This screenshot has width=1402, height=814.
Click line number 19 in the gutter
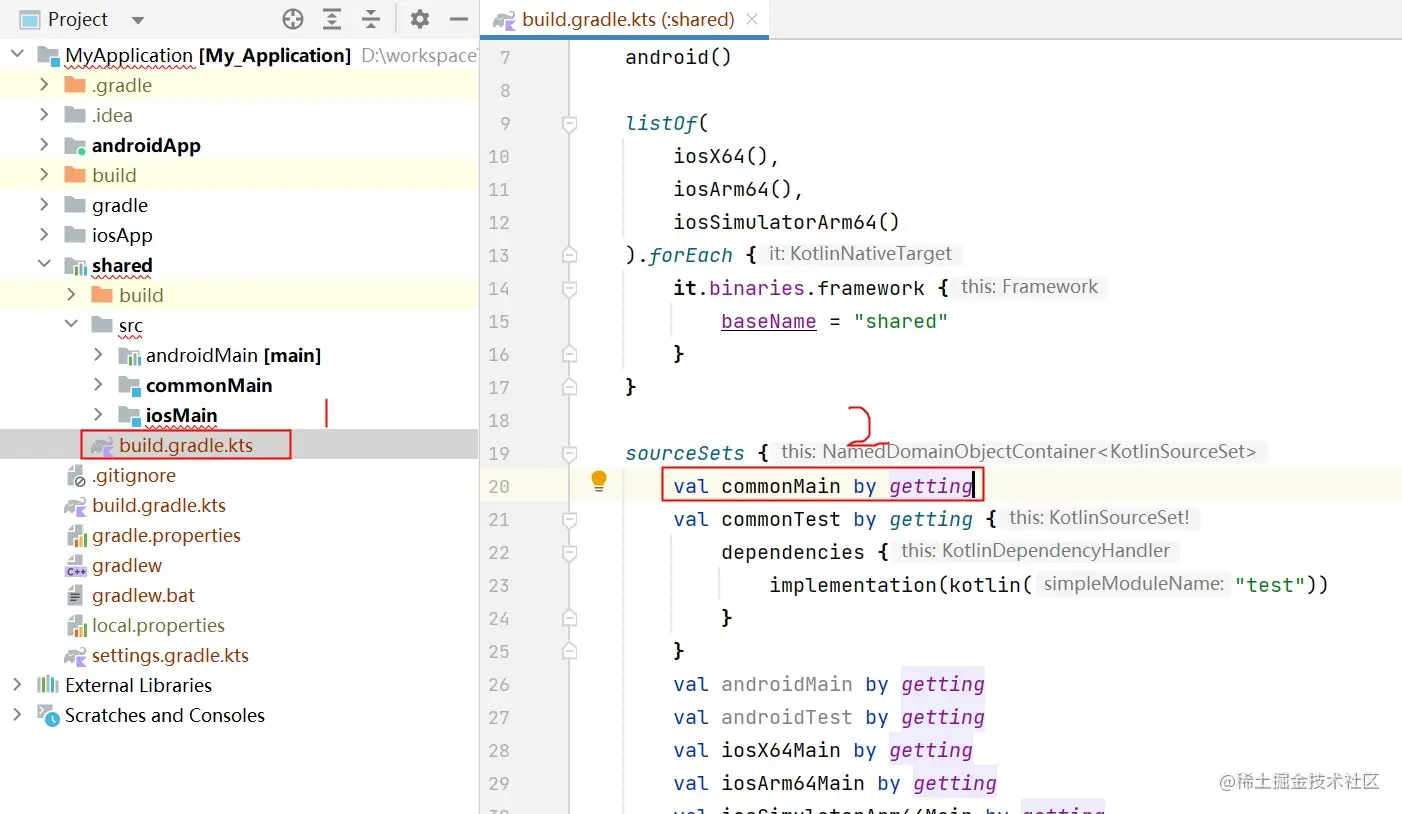(498, 453)
